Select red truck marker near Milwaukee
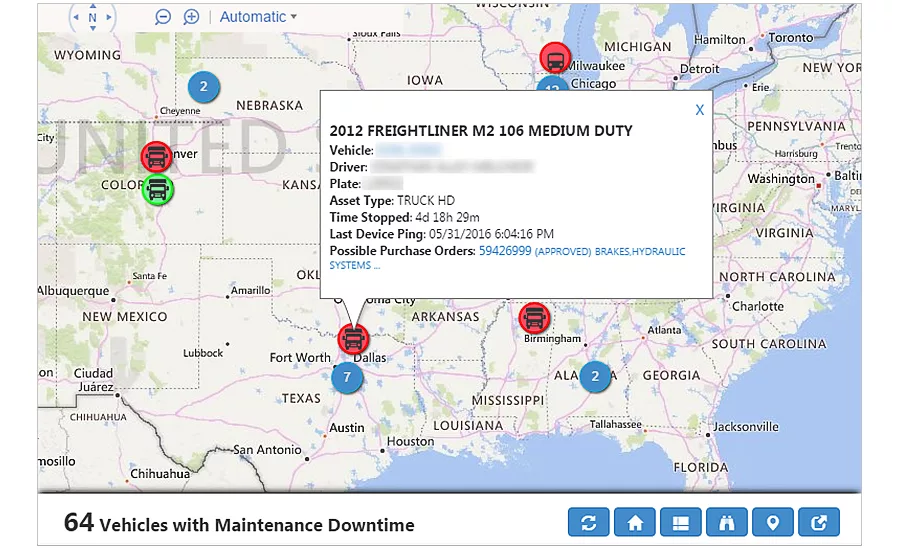The width and height of the screenshot is (900, 550). (x=555, y=58)
